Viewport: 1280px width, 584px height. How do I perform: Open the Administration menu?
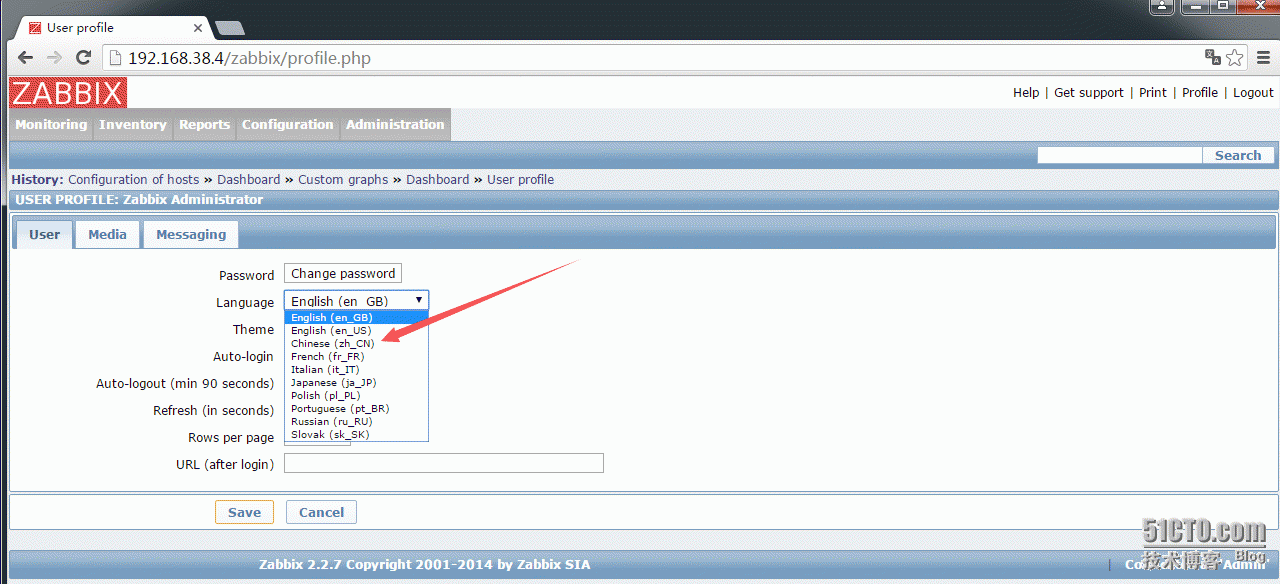pos(395,125)
